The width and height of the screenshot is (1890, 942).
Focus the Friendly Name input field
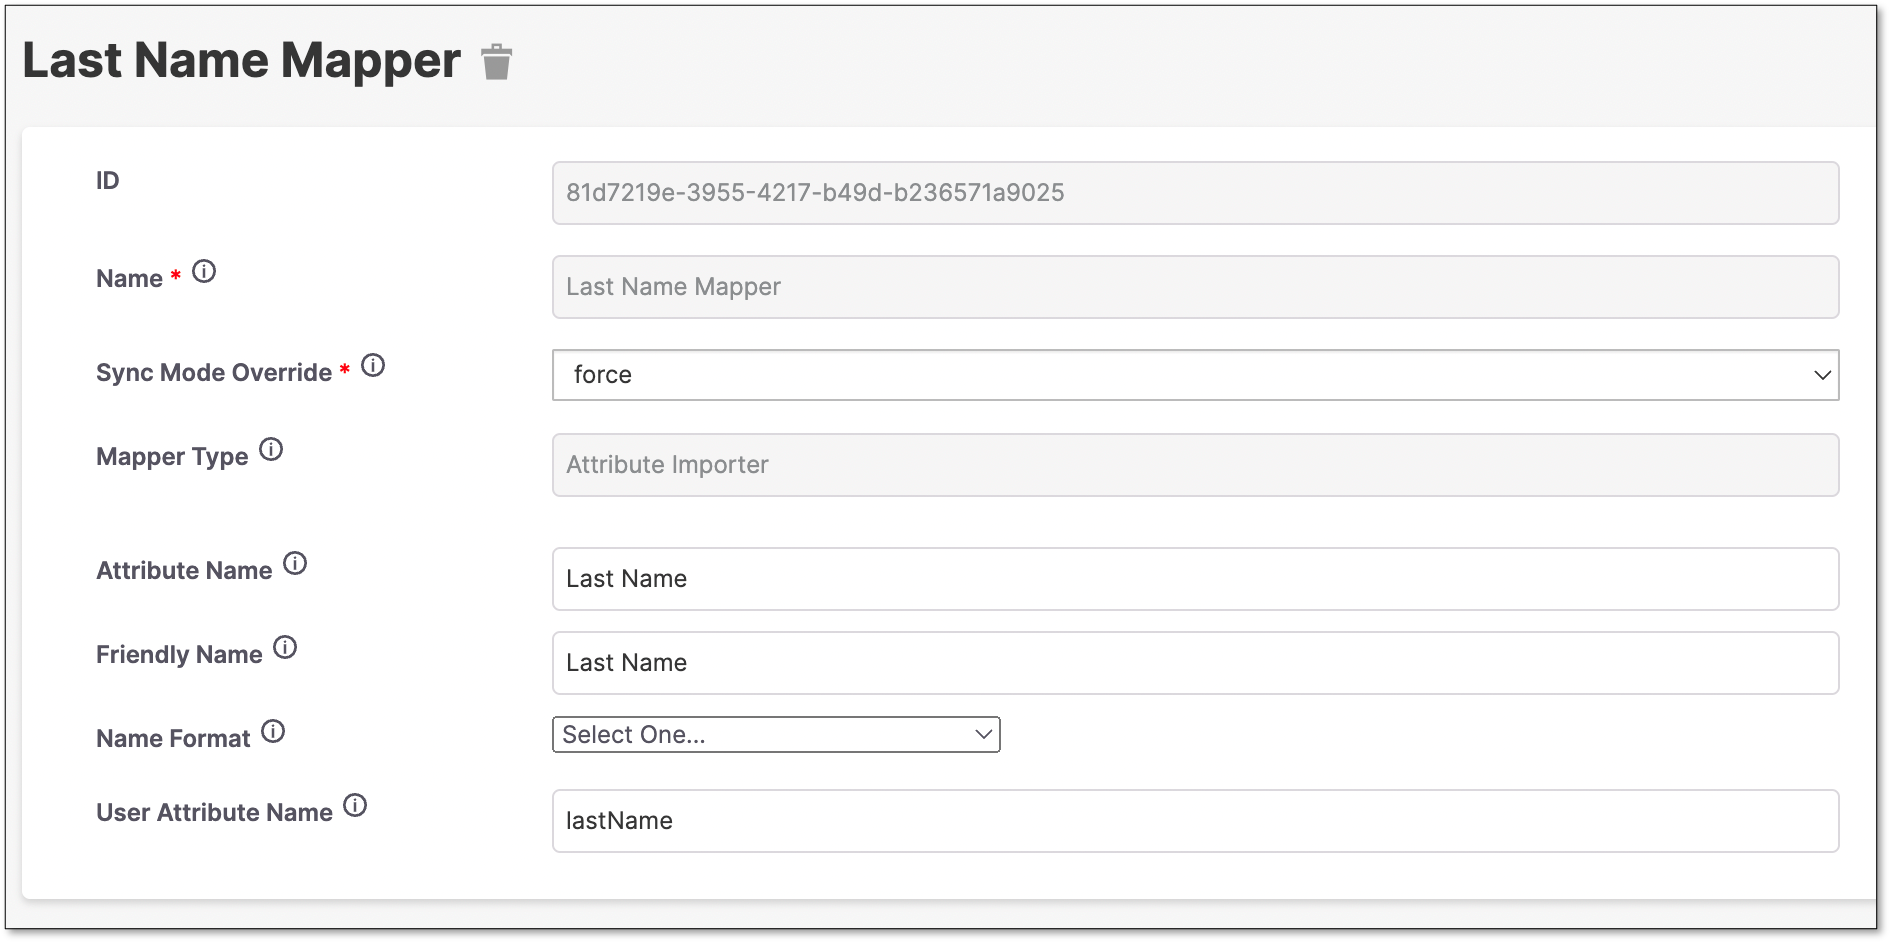coord(1195,663)
